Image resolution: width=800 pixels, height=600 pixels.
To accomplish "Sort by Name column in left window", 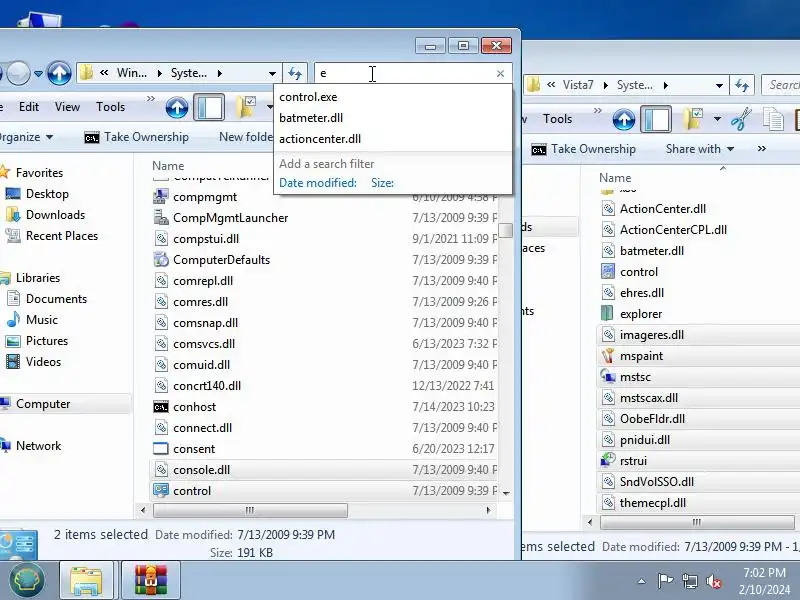I will click(168, 166).
